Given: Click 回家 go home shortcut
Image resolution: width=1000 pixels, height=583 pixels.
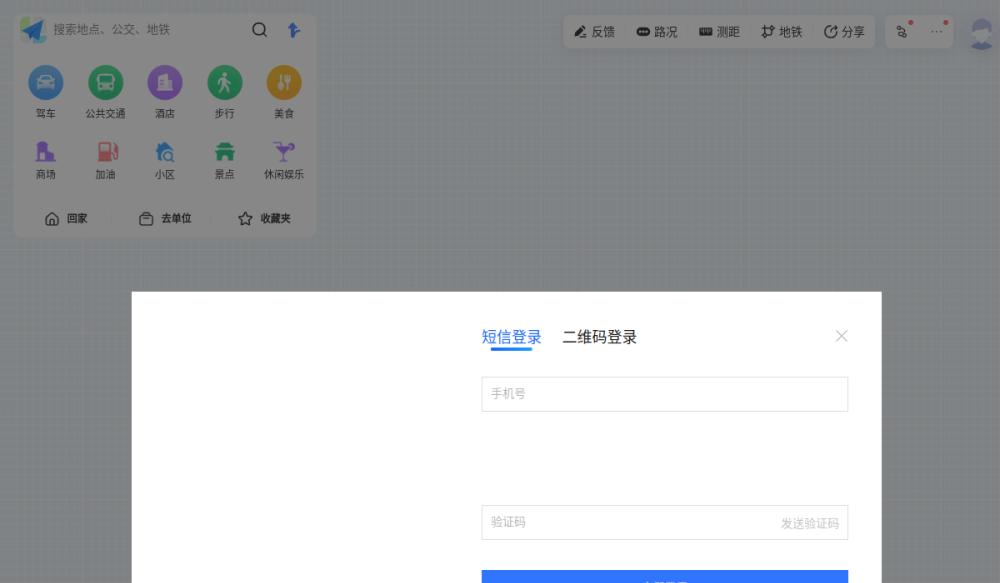Looking at the screenshot, I should coord(66,219).
